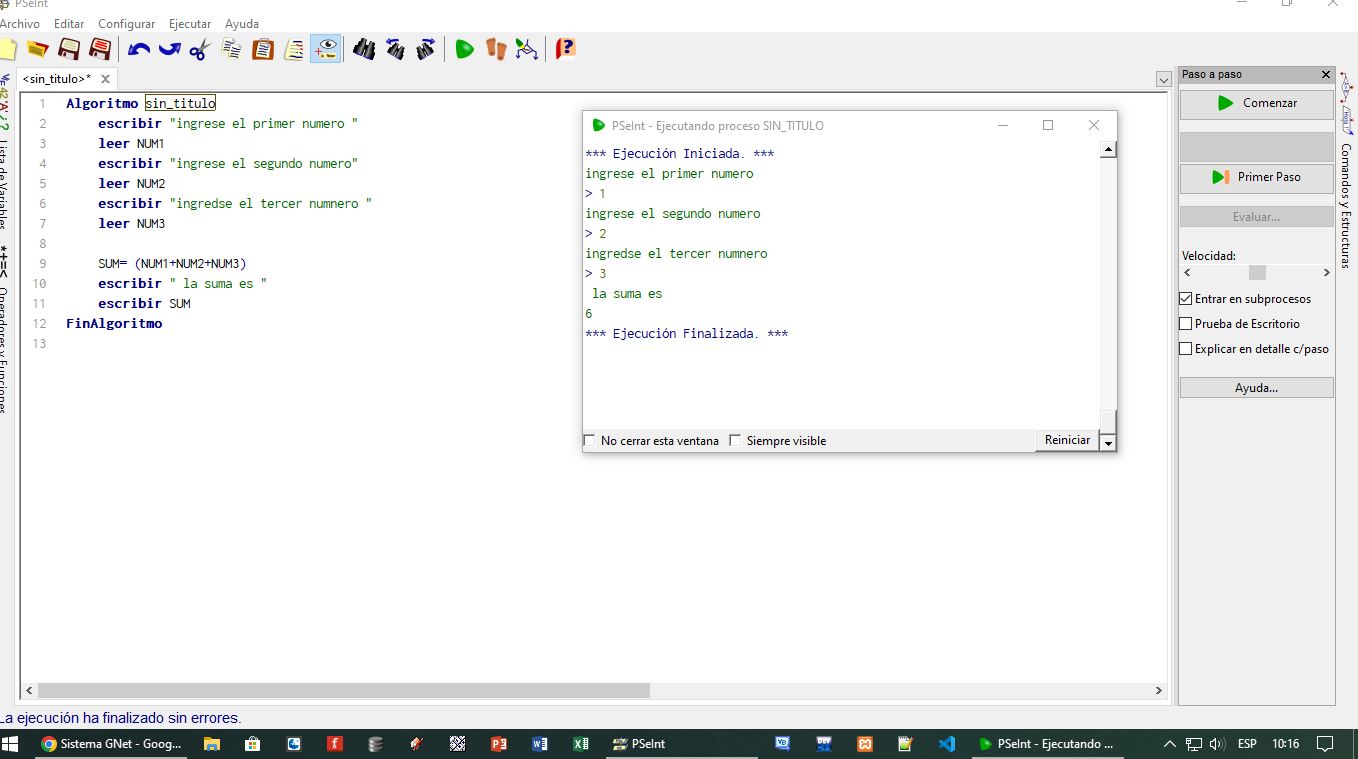Open the flowchart diagram editor icon
The width and height of the screenshot is (1358, 759).
click(x=527, y=48)
